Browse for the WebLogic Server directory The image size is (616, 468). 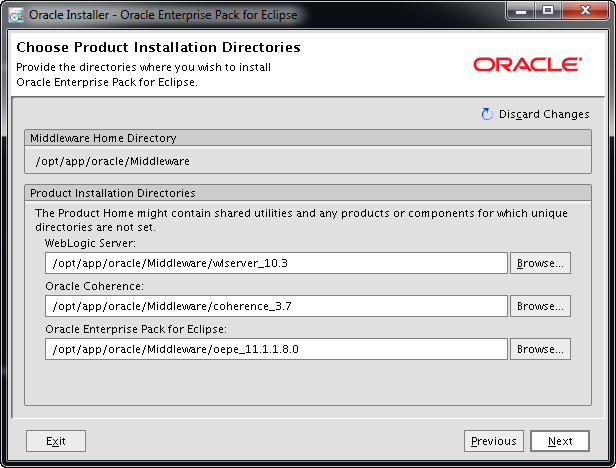[540, 263]
